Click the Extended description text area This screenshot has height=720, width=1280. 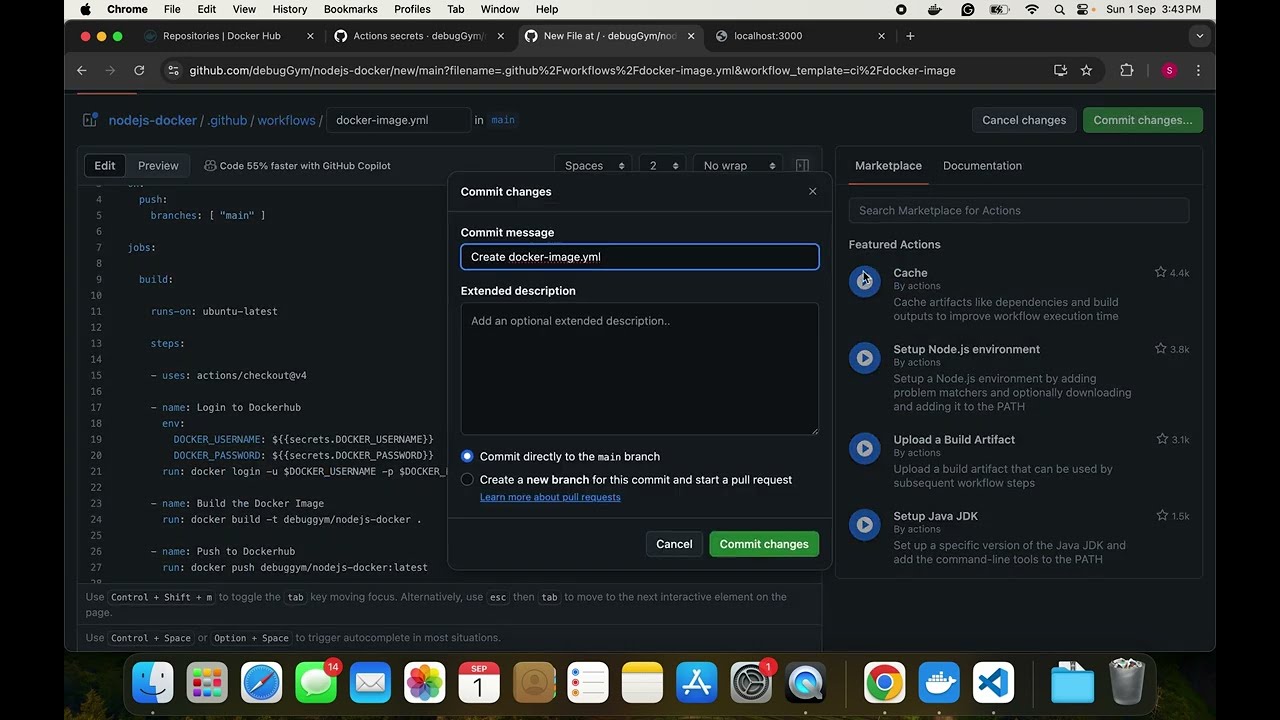coord(640,369)
